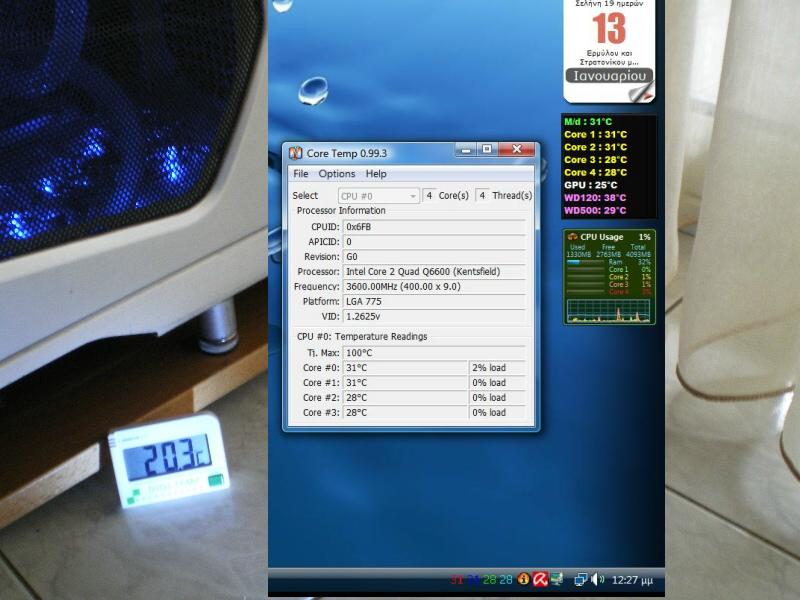Screen dimensions: 800x600
Task: Click the Ram usage bar in CPU gadget
Action: pos(586,262)
